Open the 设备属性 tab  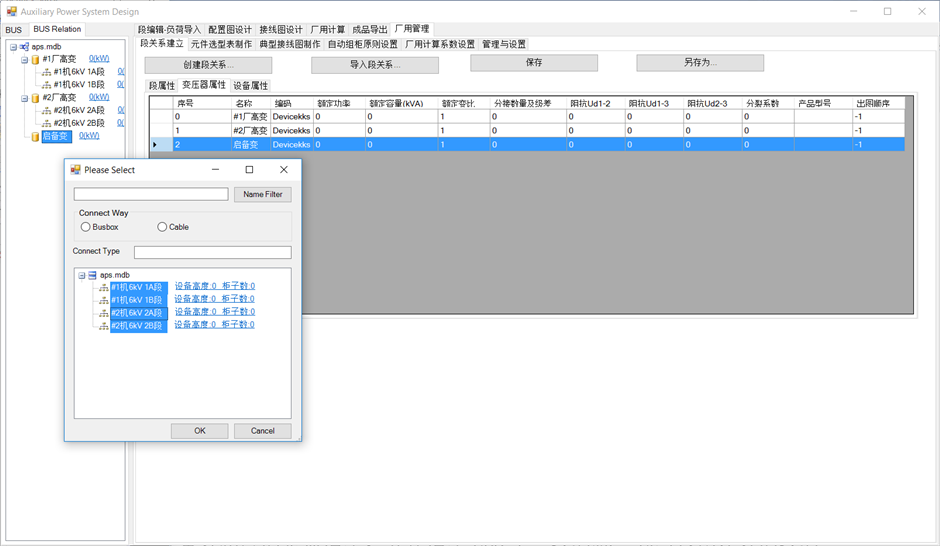tap(250, 86)
